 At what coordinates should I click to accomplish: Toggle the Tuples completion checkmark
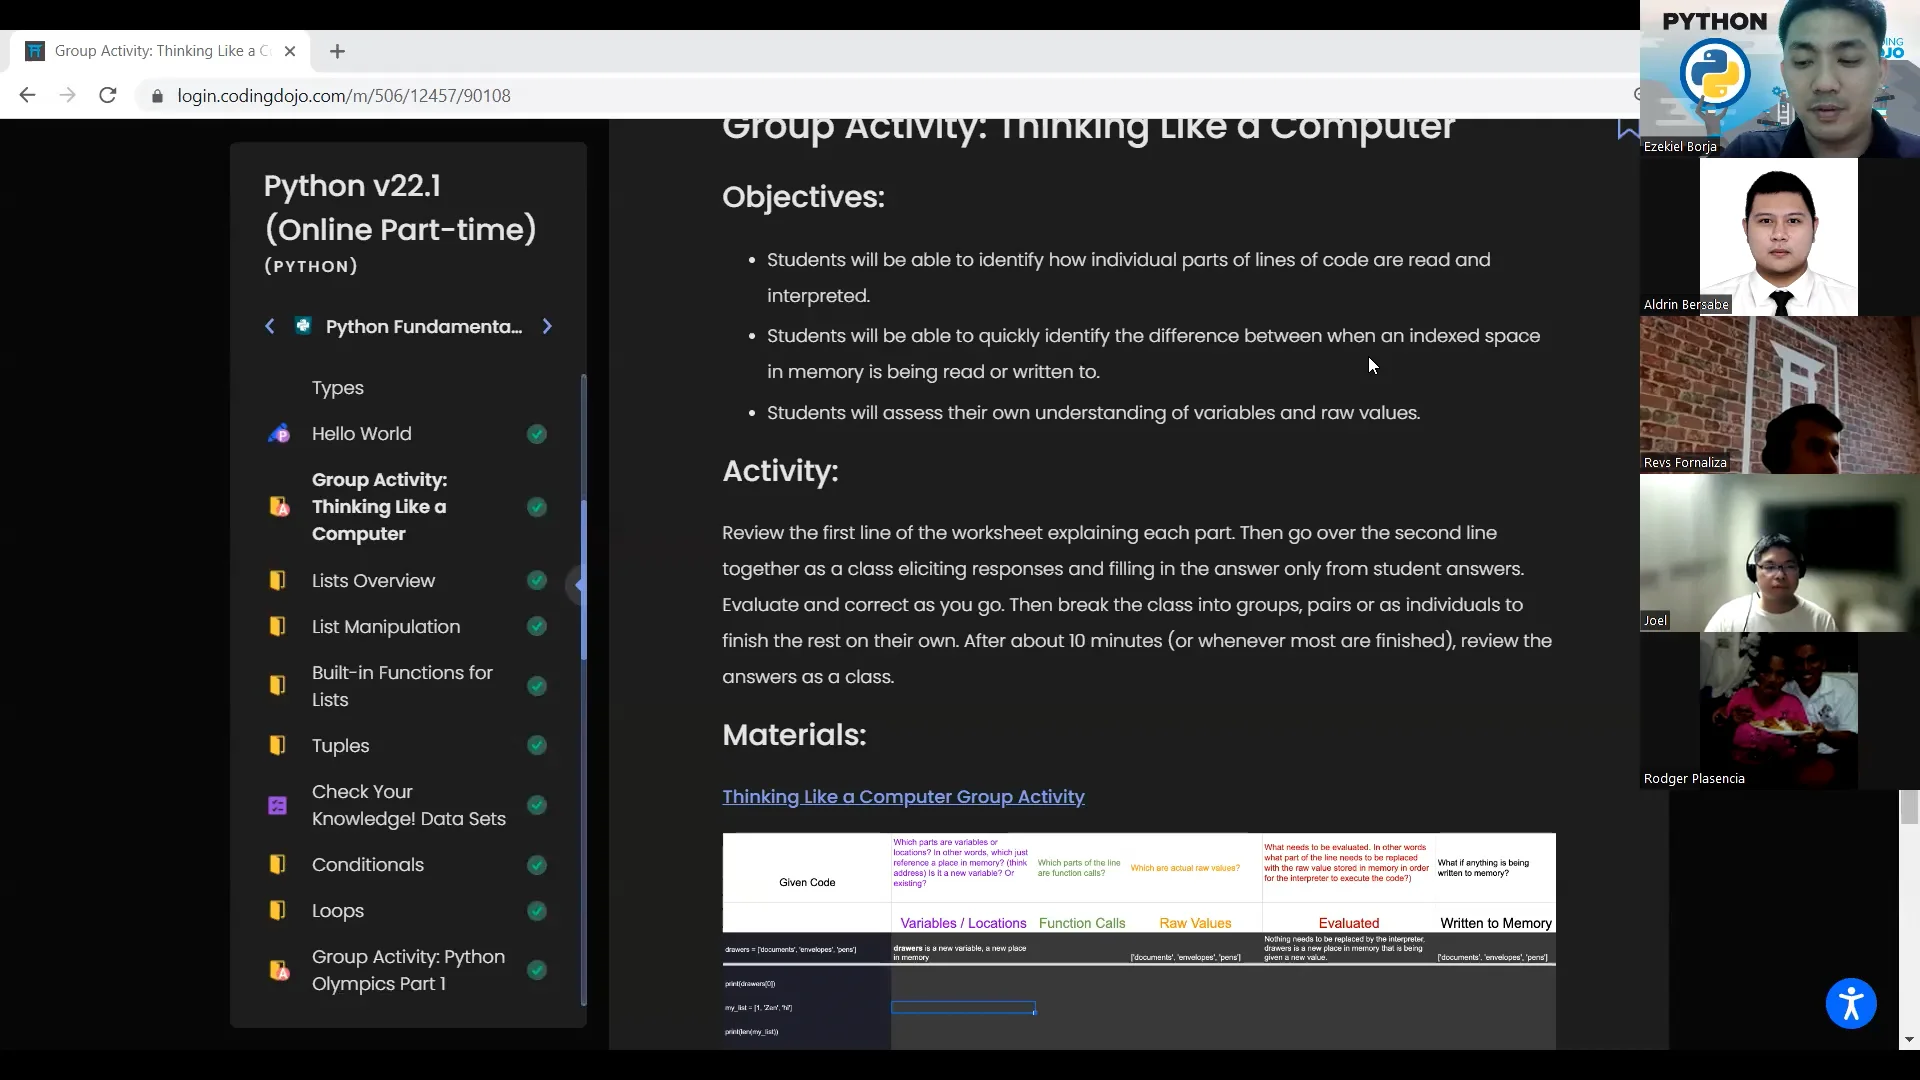(x=537, y=746)
